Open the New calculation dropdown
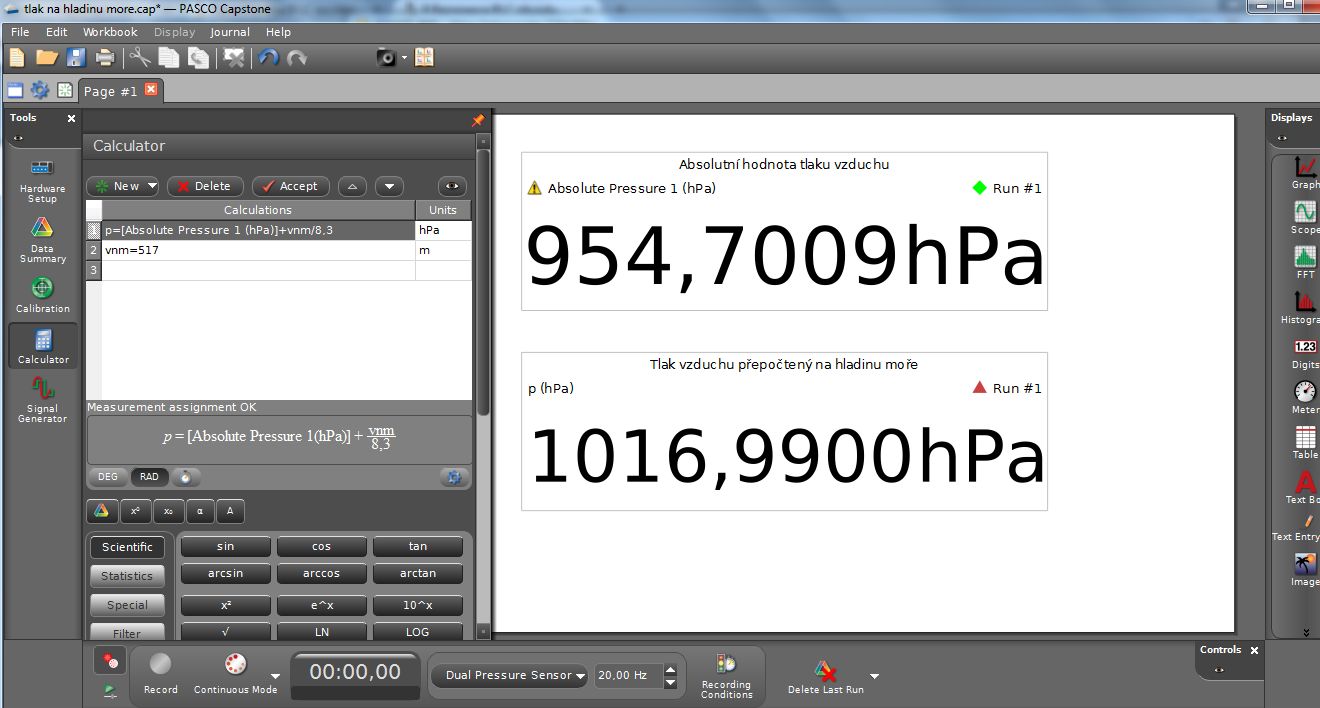This screenshot has width=1320, height=708. (151, 186)
